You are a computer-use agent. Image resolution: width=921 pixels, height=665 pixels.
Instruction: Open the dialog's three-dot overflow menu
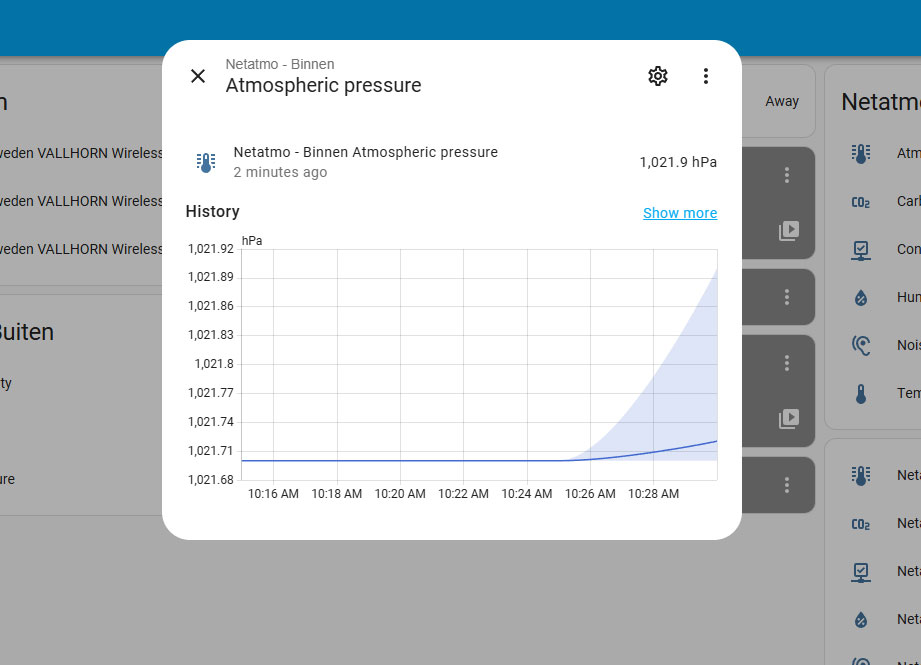point(705,76)
